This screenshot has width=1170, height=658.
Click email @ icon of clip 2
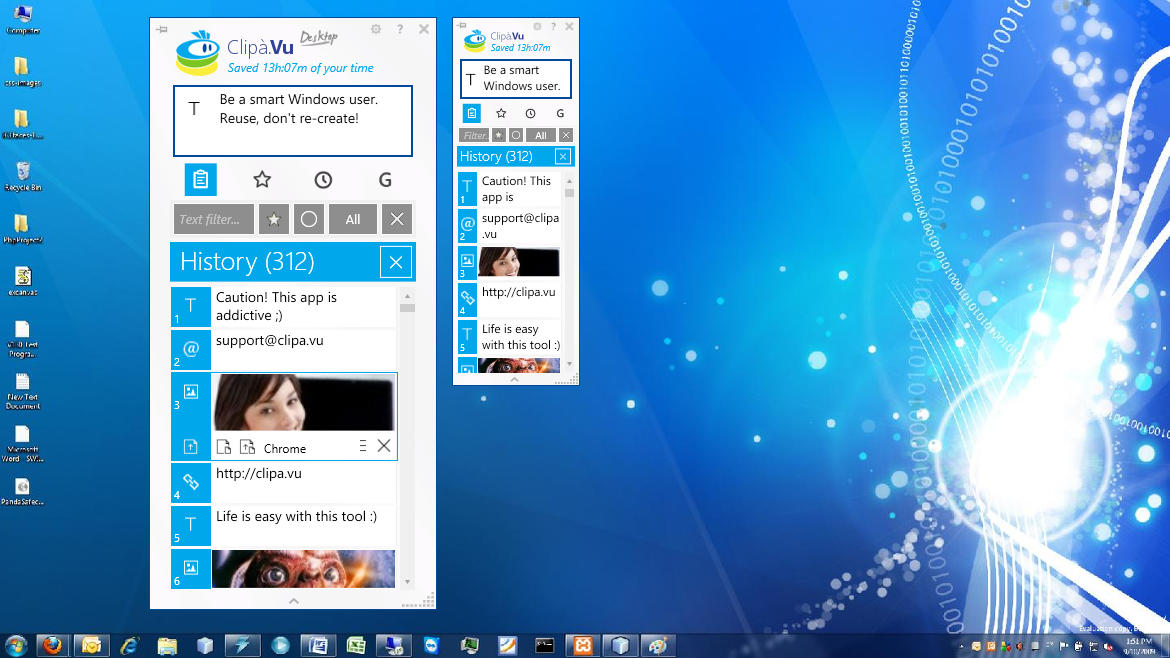click(191, 350)
